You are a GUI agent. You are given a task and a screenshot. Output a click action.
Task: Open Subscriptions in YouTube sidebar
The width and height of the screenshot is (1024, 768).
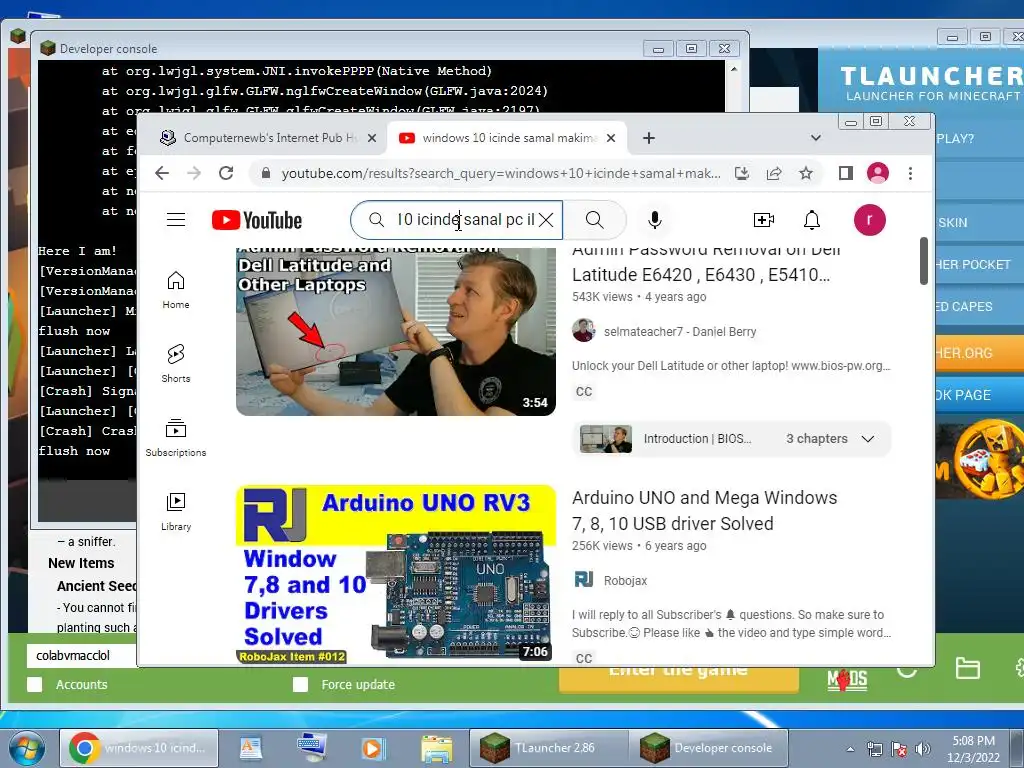176,438
